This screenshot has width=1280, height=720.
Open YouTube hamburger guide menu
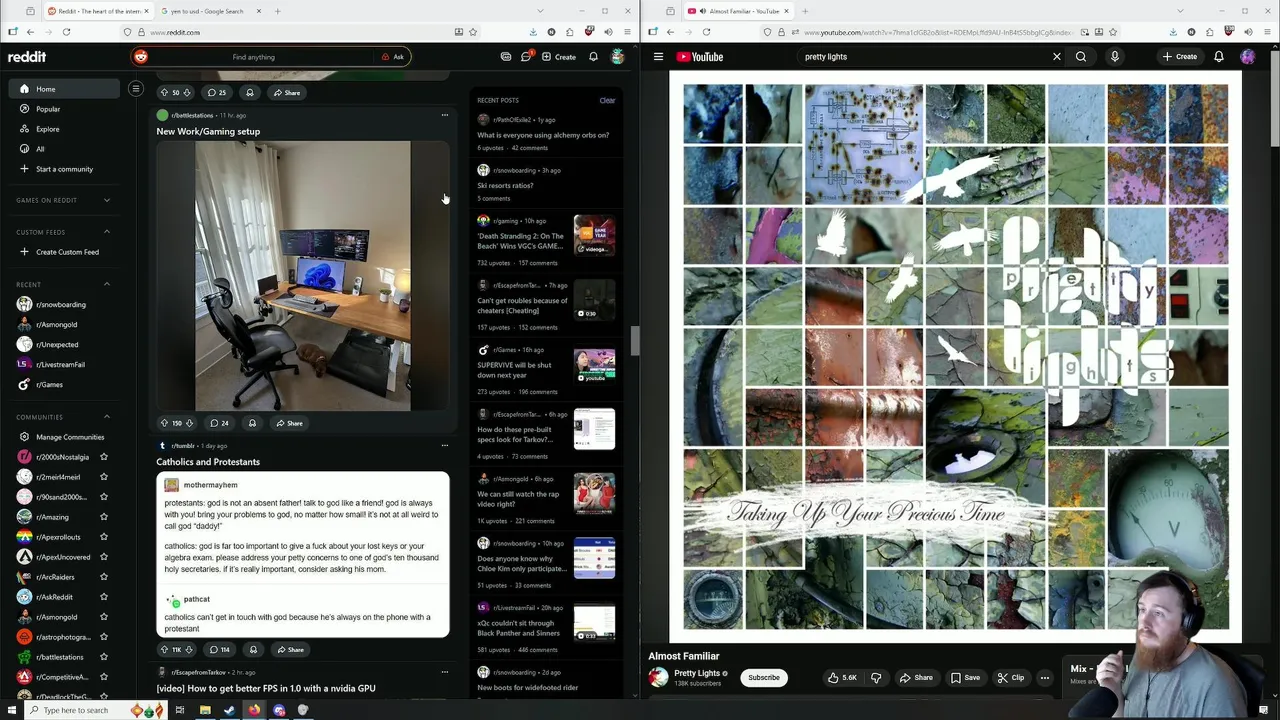[x=658, y=57]
